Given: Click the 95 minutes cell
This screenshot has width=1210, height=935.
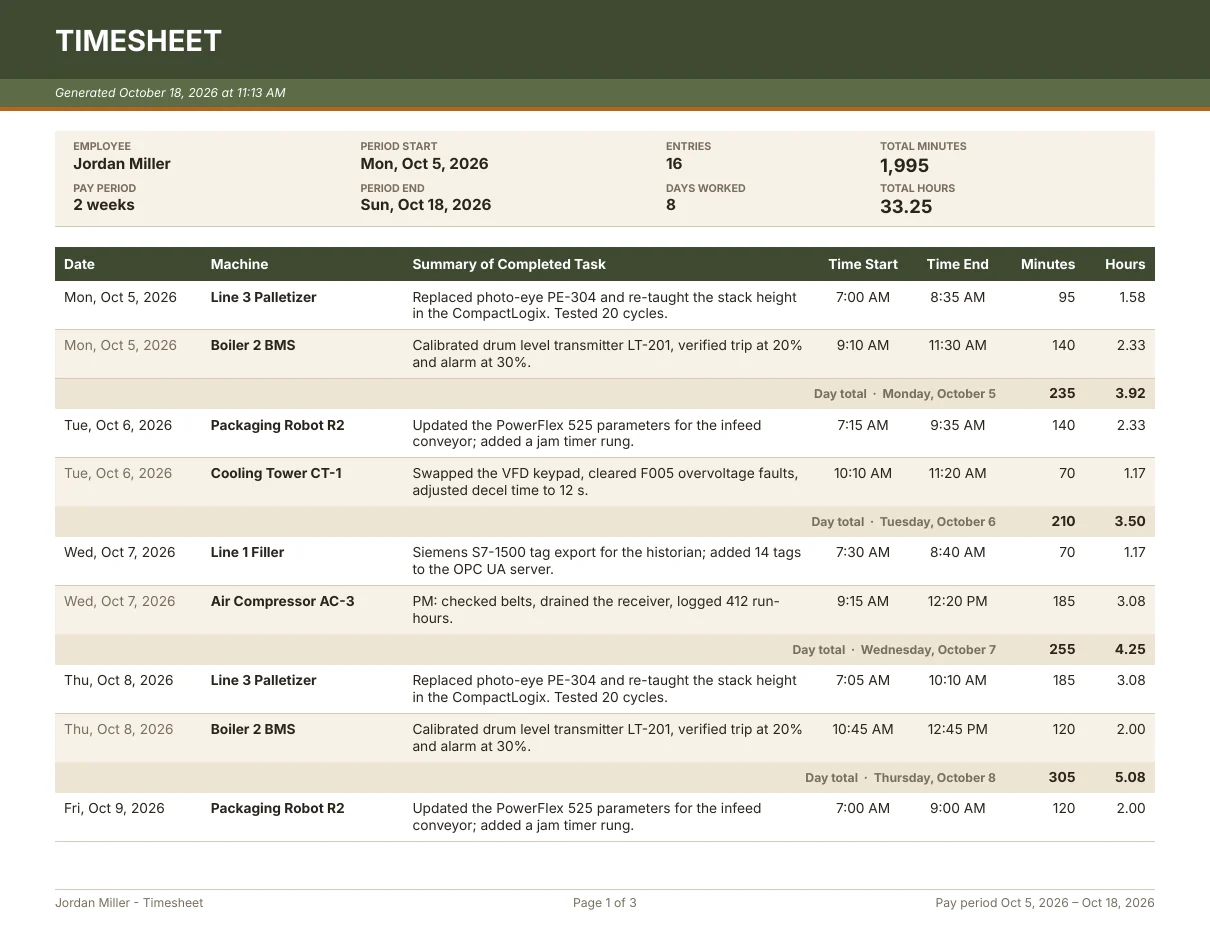Looking at the screenshot, I should 1067,297.
